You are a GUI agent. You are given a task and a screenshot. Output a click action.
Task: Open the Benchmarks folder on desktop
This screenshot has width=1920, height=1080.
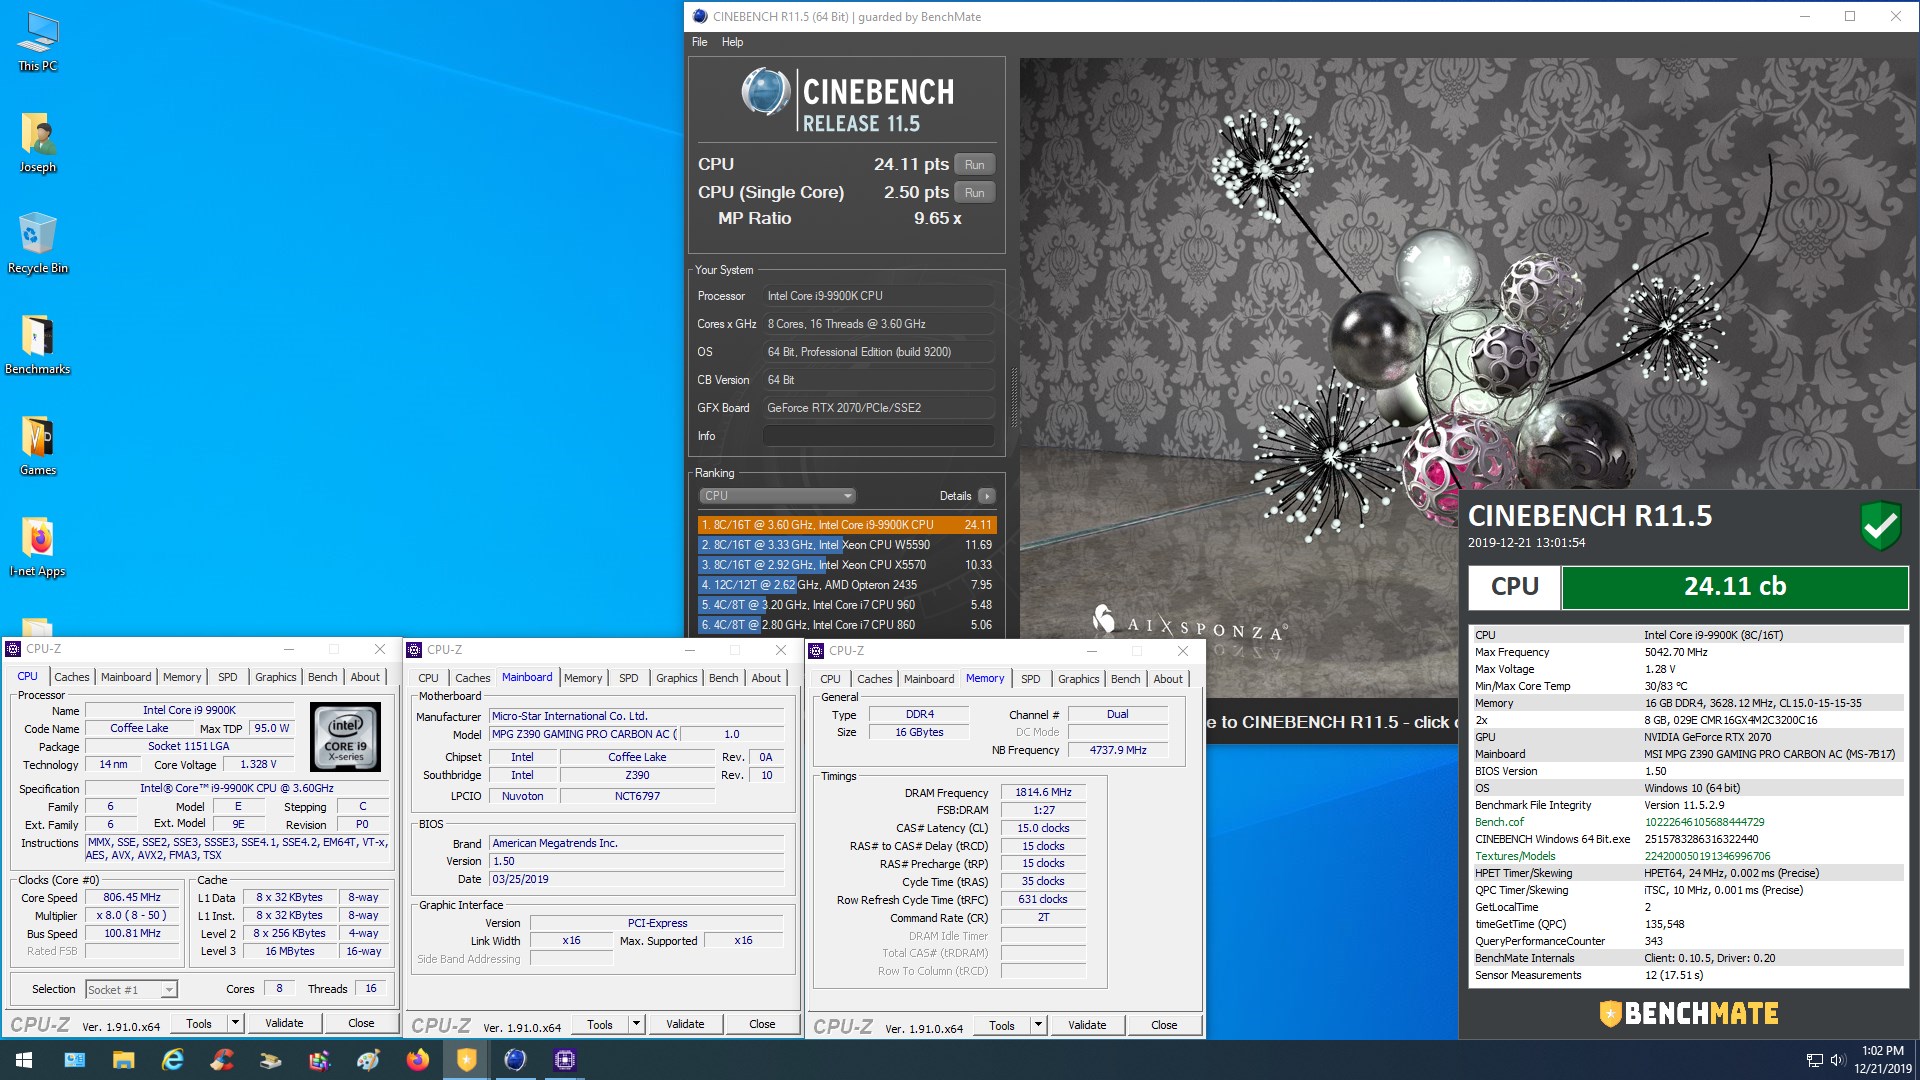click(38, 344)
